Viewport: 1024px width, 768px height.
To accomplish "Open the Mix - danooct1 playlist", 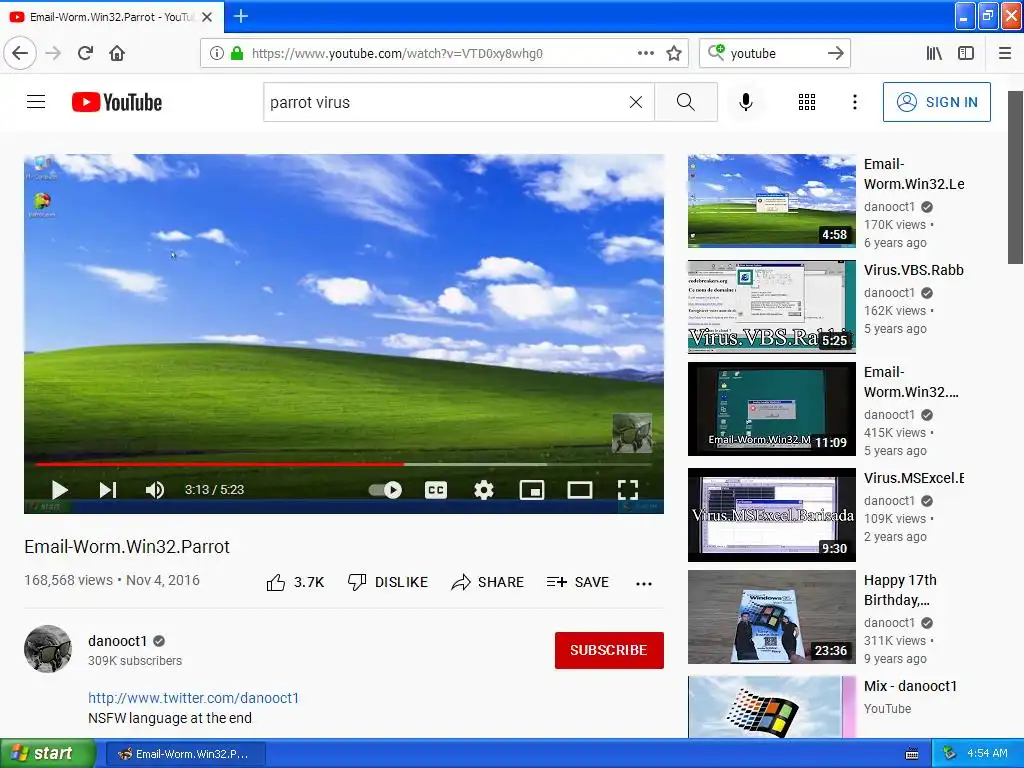I will tap(910, 686).
